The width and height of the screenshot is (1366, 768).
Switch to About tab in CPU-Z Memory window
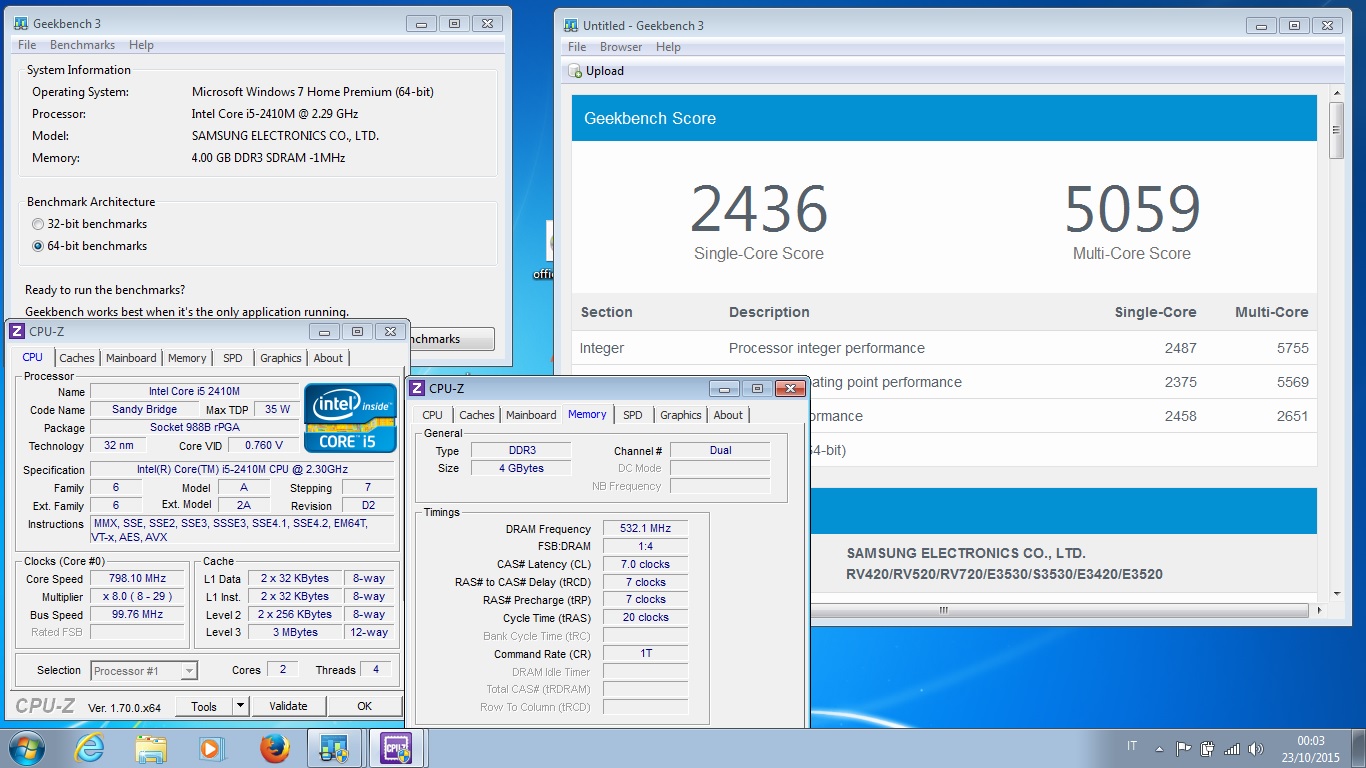pos(728,415)
